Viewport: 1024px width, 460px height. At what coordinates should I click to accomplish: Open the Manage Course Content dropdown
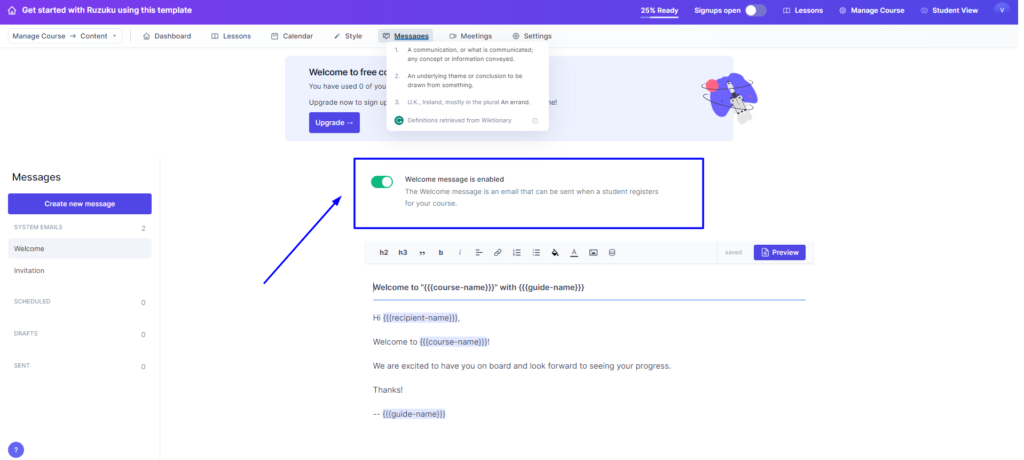64,36
